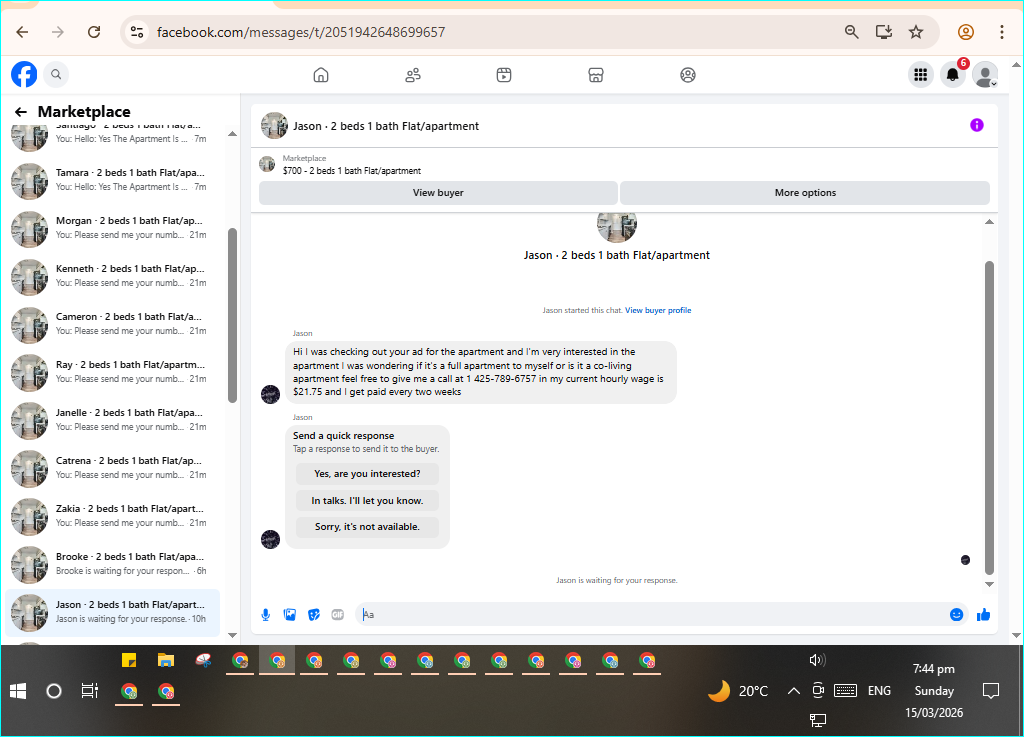Image resolution: width=1024 pixels, height=737 pixels.
Task: Open Facebook search magnifier
Action: coord(56,74)
